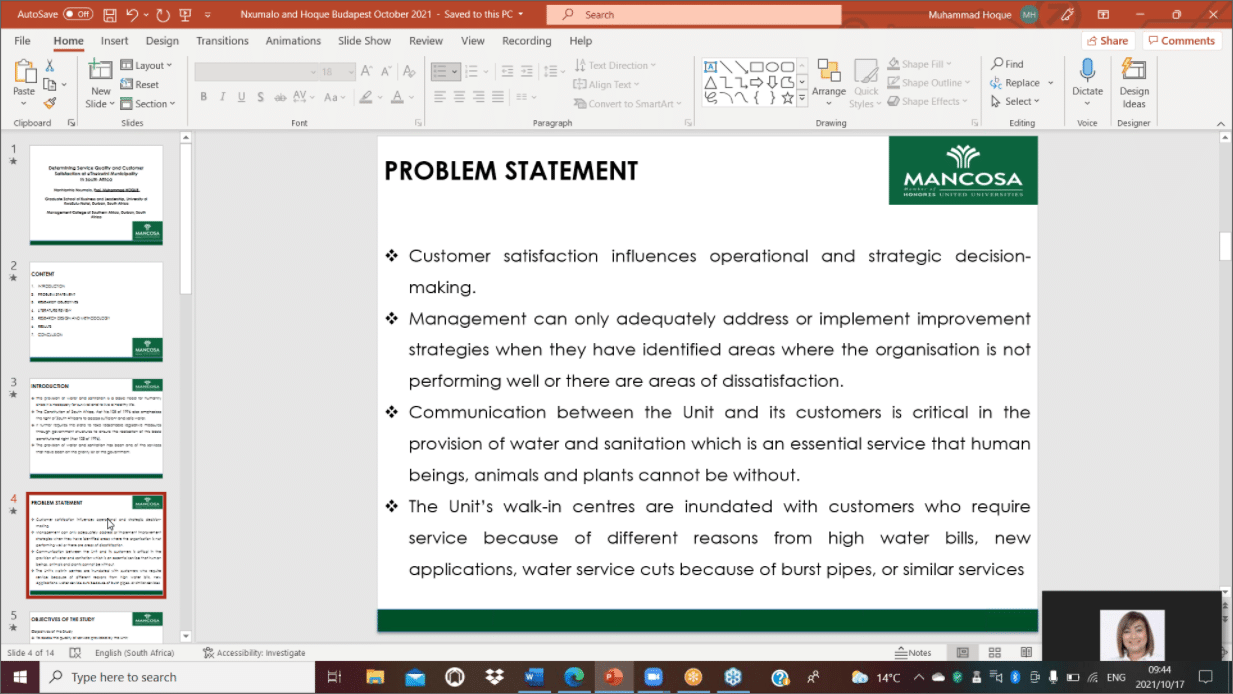Click the Search box in title bar

[690, 15]
